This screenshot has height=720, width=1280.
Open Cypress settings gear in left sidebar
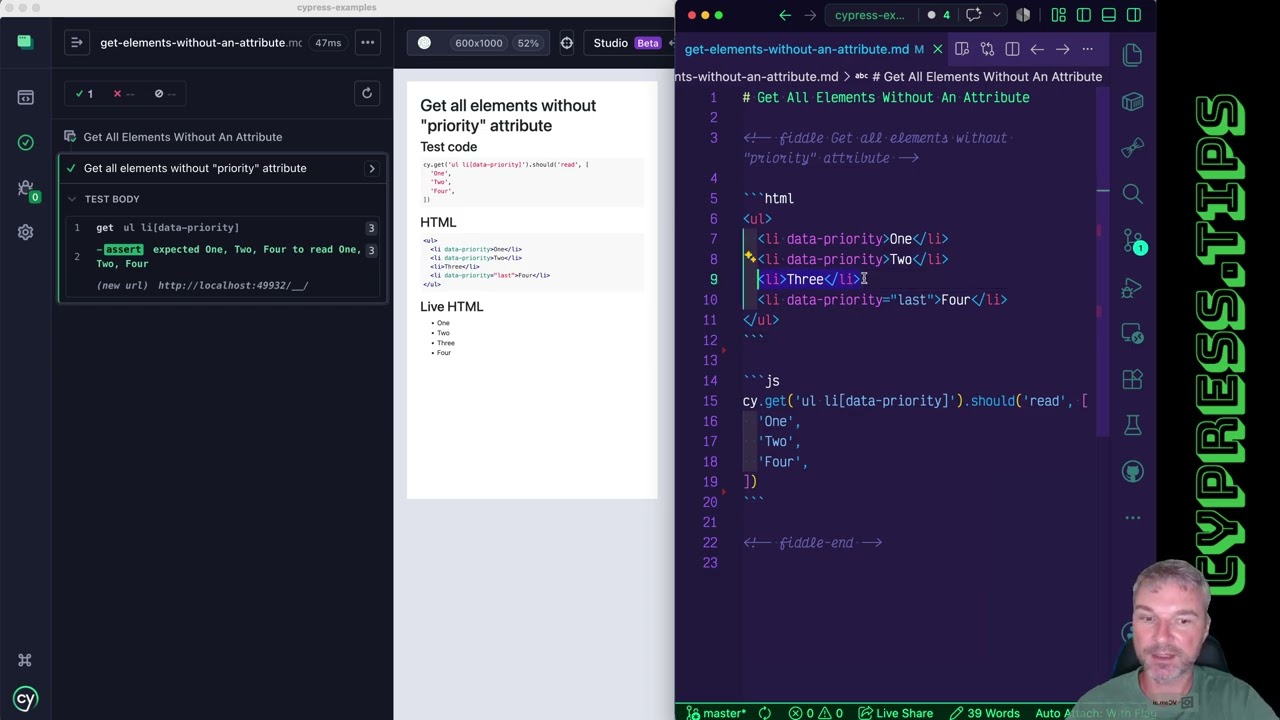[26, 232]
